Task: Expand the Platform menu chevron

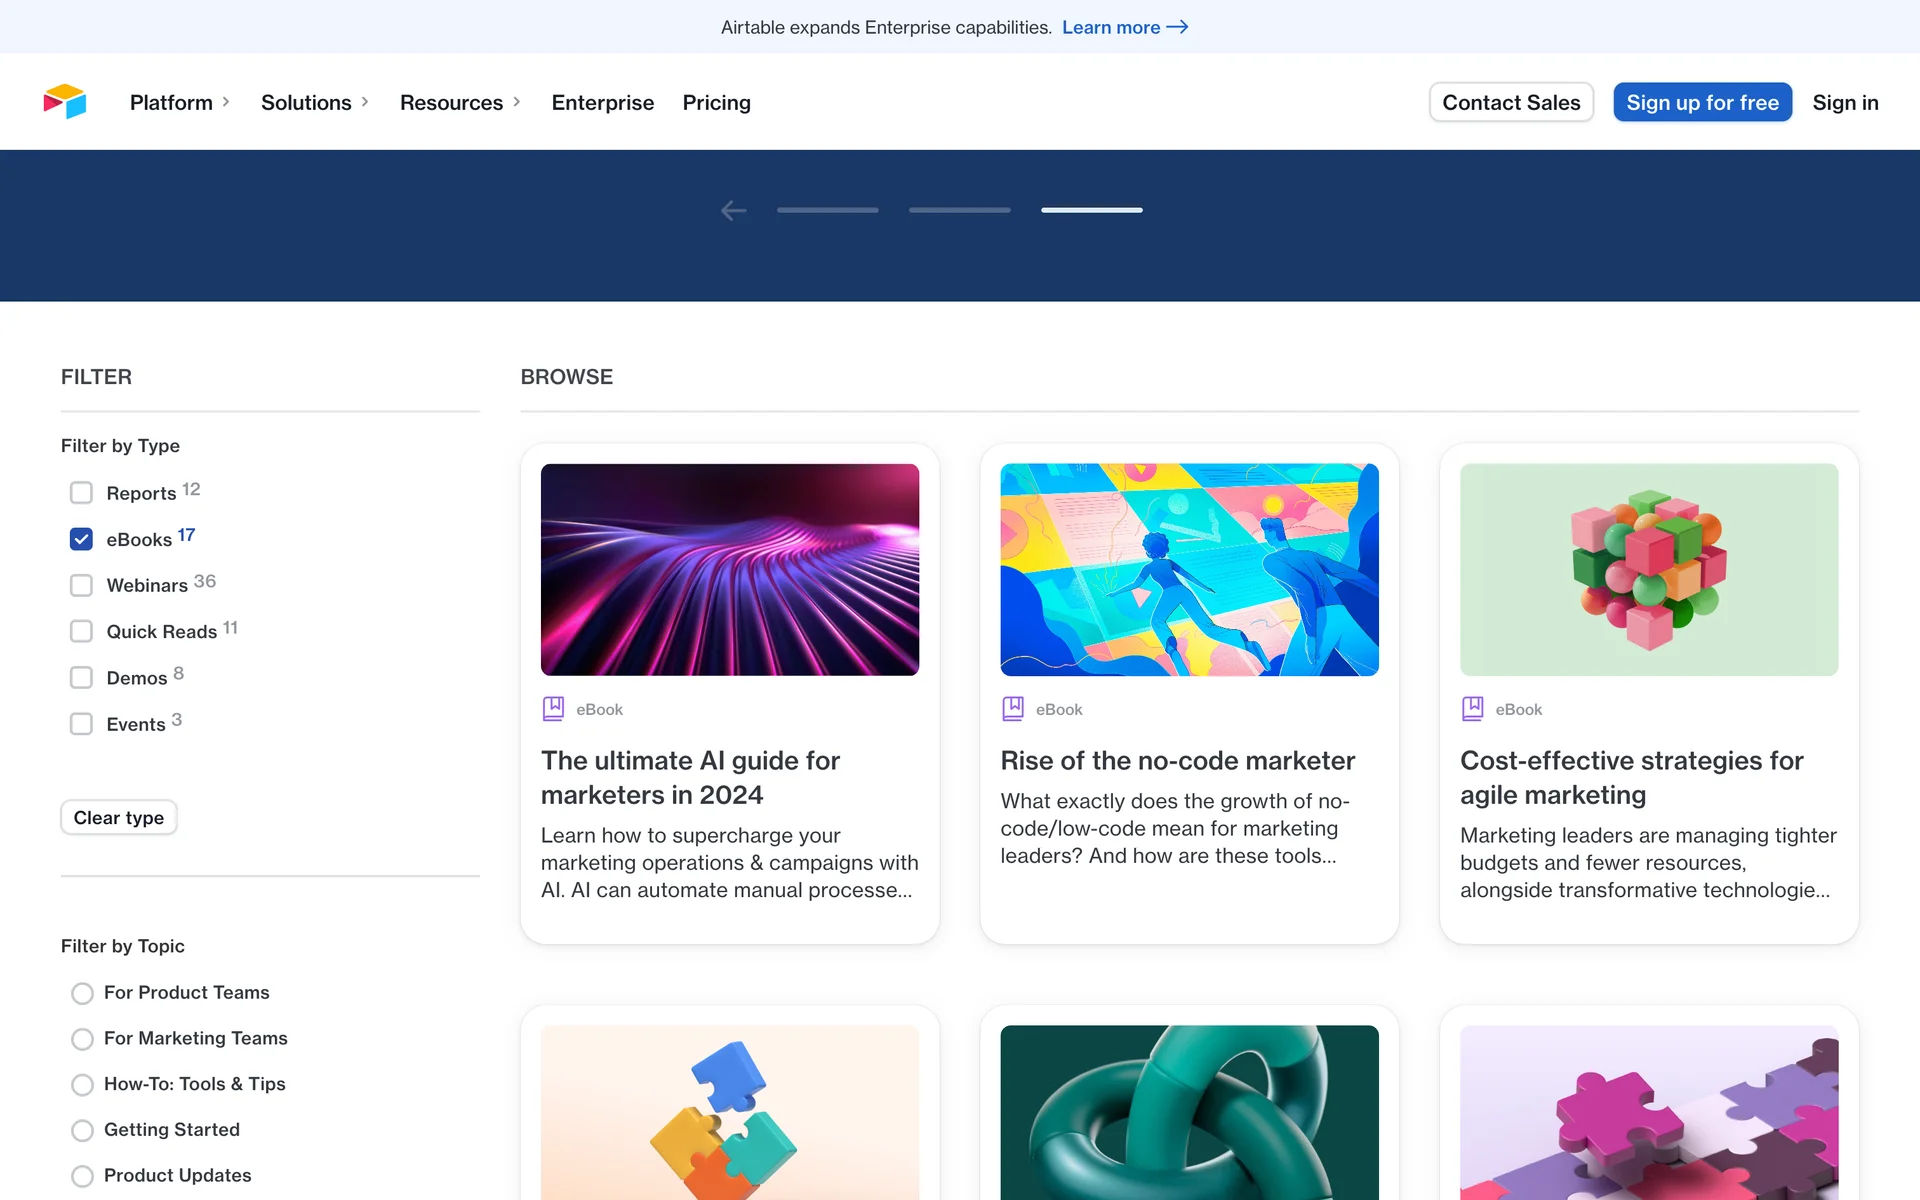Action: (226, 102)
